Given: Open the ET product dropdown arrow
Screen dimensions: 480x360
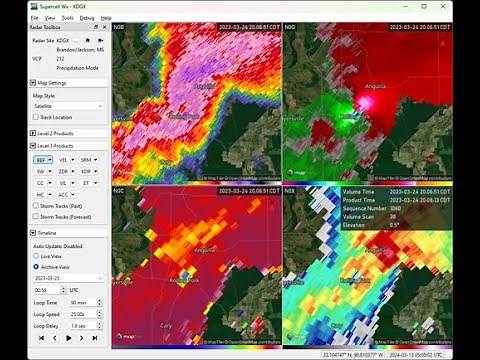Looking at the screenshot, I should pos(95,183).
